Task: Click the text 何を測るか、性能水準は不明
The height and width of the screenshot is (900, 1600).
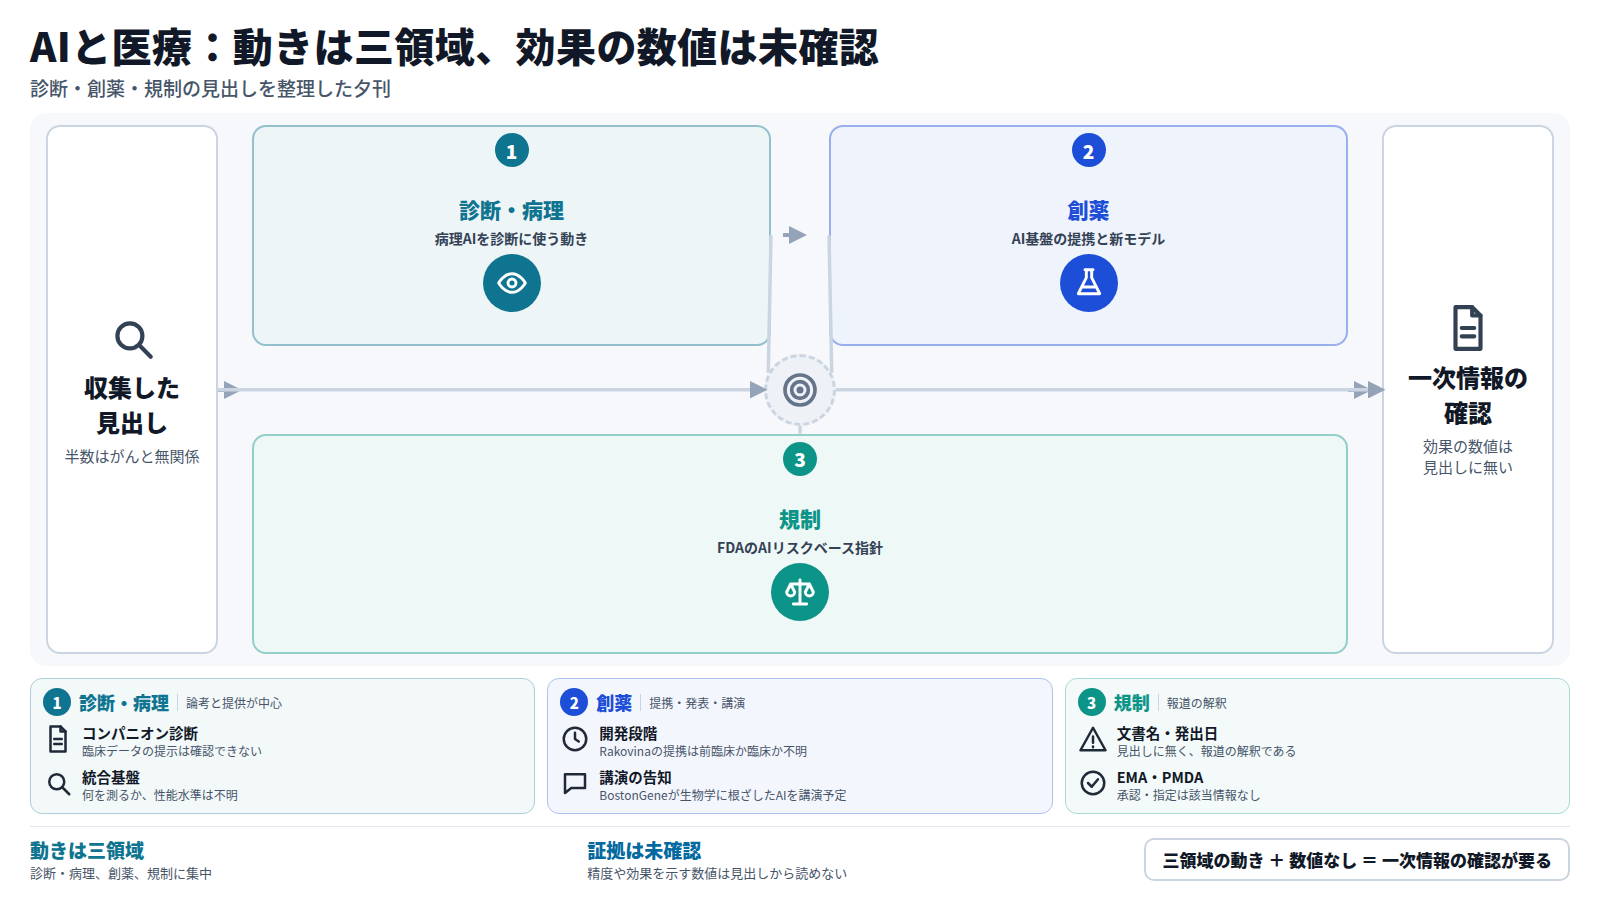Action: click(160, 795)
